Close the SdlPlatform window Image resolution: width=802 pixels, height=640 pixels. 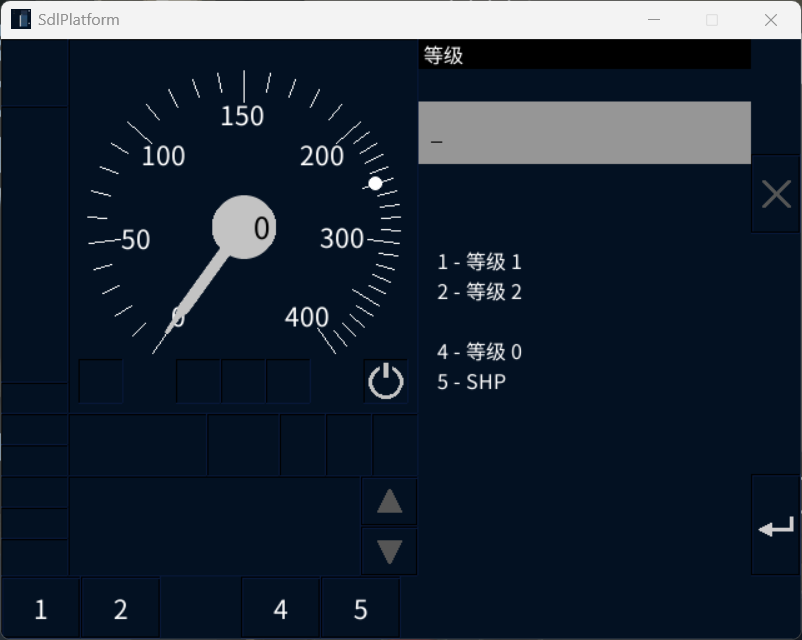771,19
